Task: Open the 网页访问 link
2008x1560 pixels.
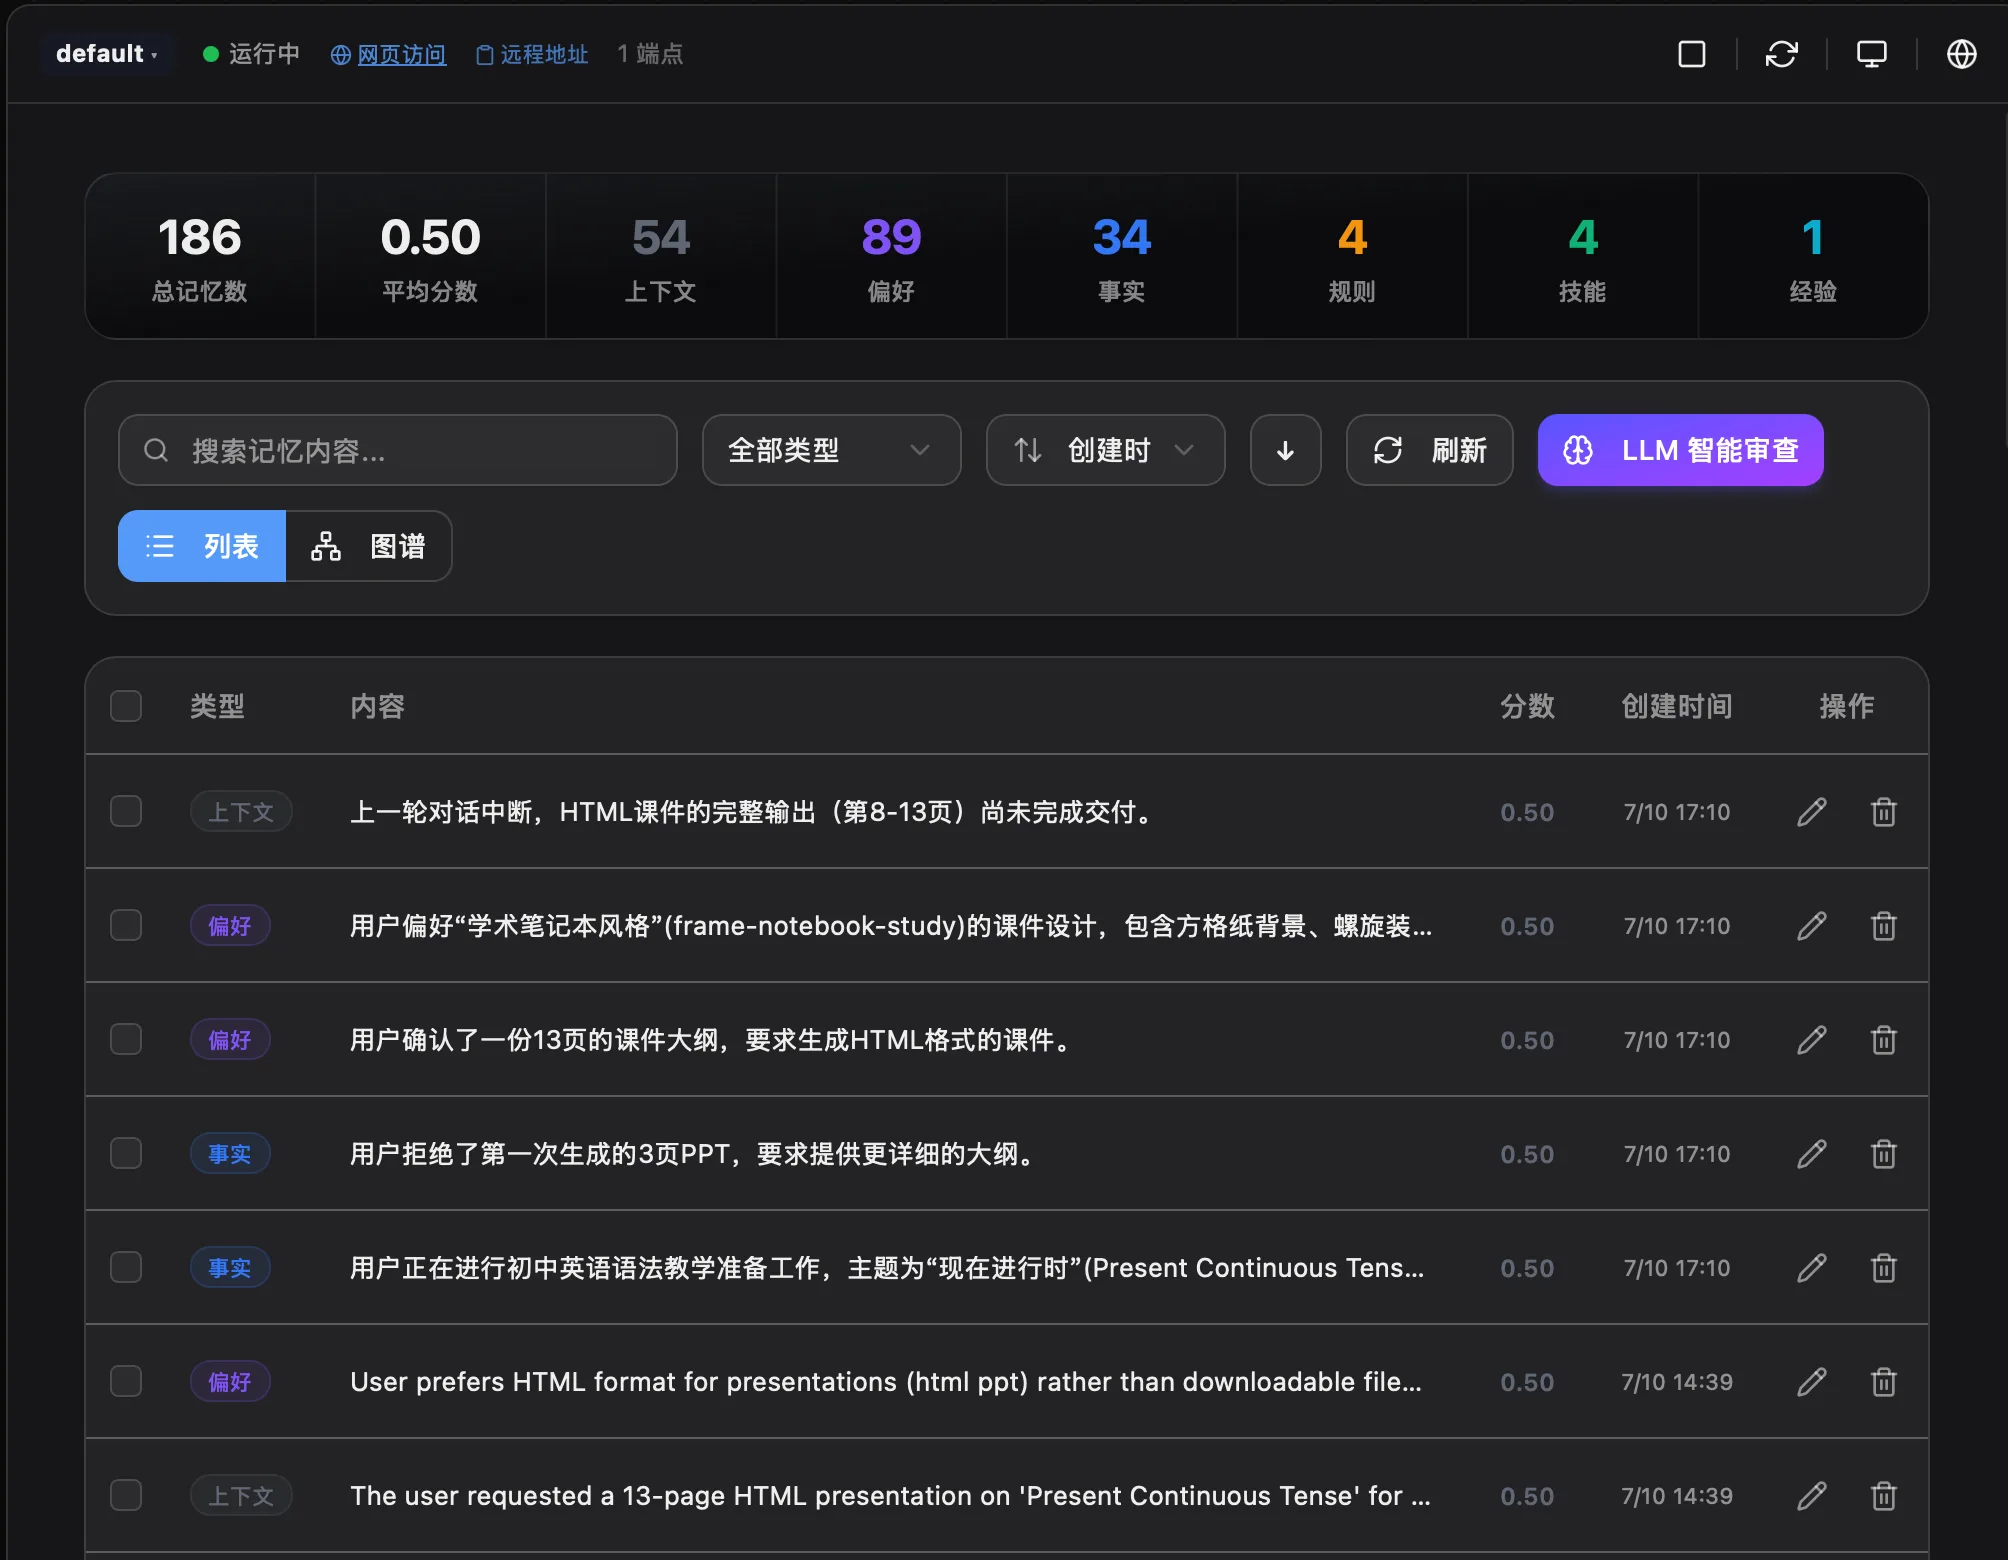Action: click(389, 54)
